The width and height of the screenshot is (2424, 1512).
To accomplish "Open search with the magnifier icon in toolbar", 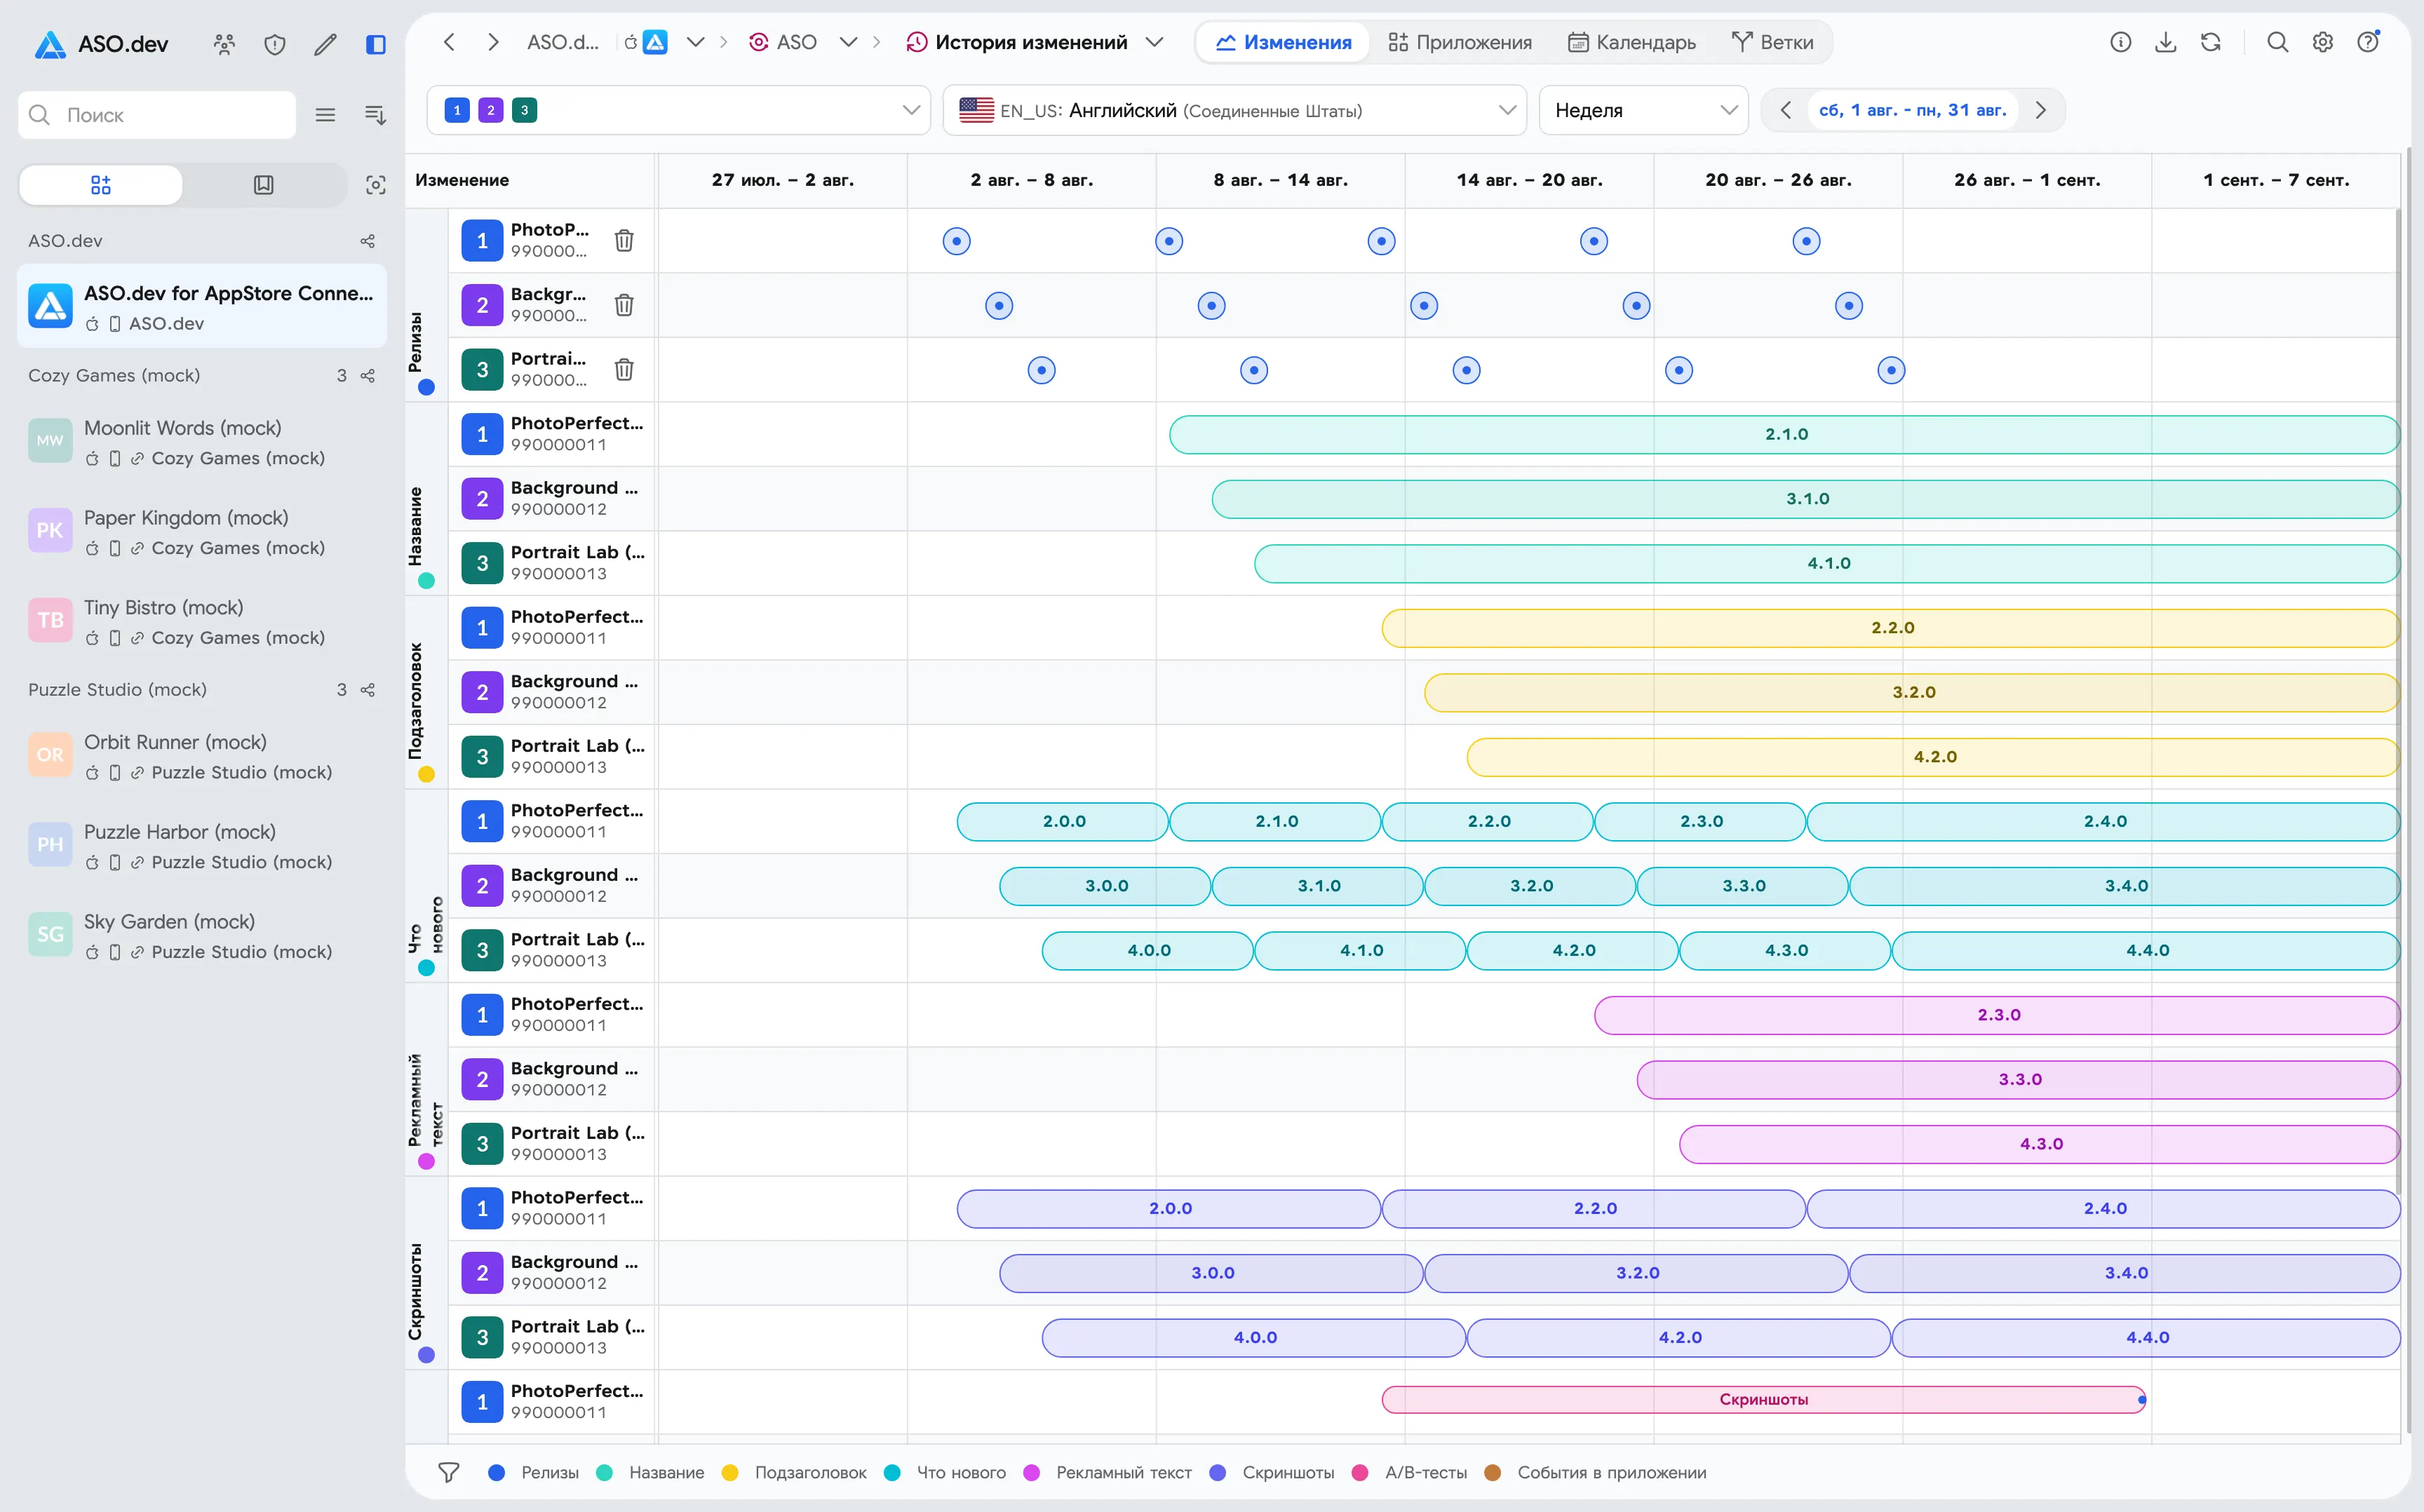I will point(2277,42).
